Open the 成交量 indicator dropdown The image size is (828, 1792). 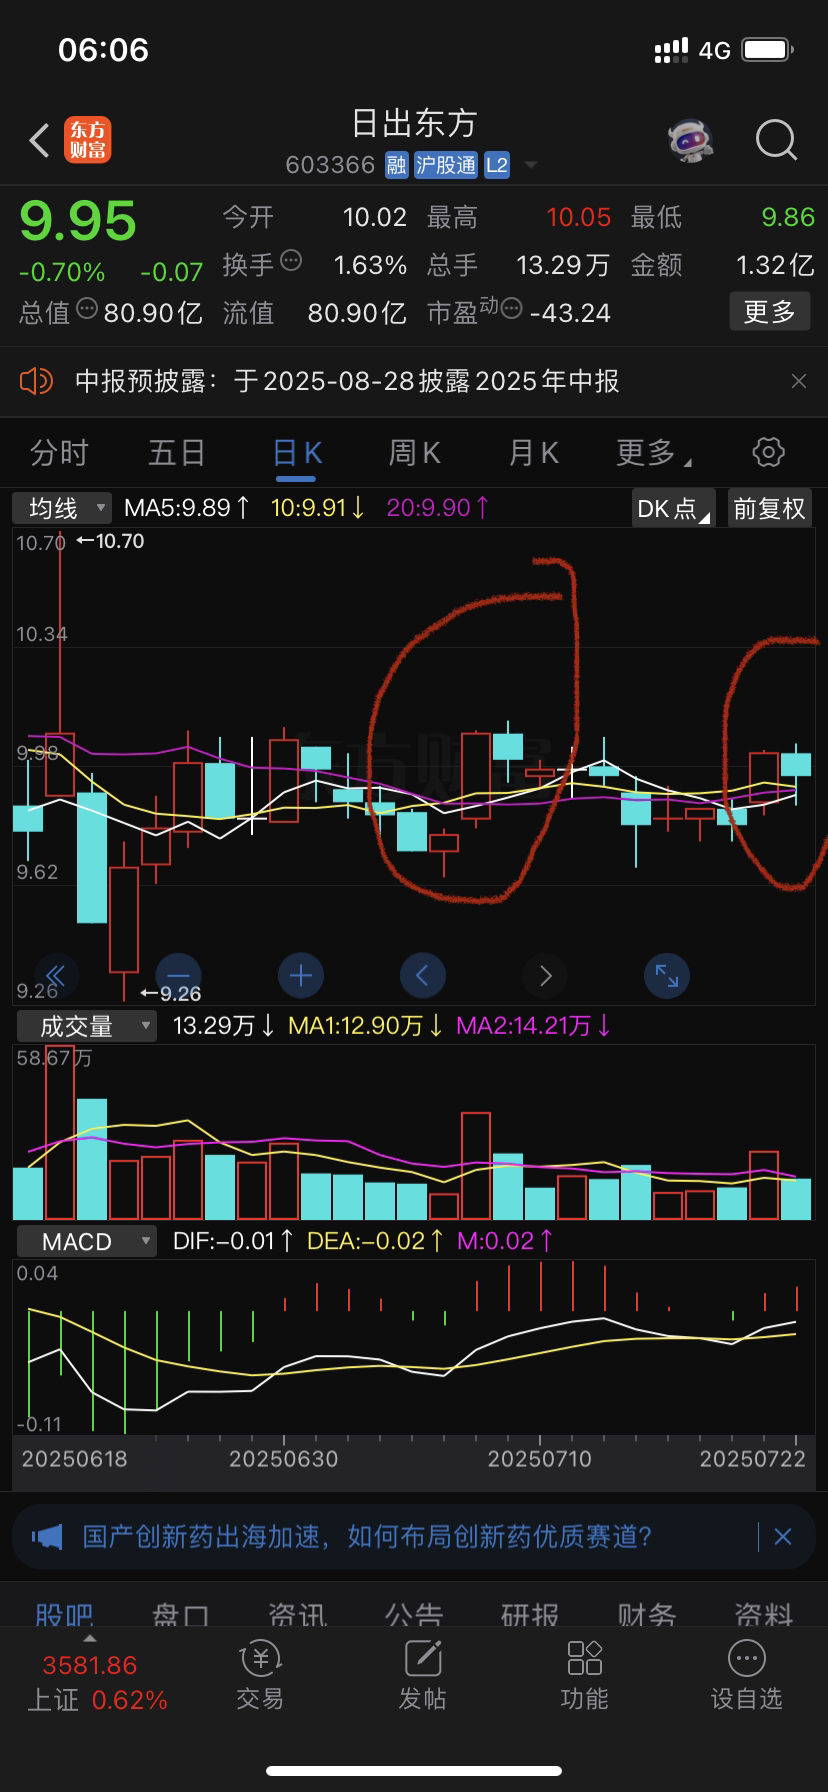(x=85, y=1026)
